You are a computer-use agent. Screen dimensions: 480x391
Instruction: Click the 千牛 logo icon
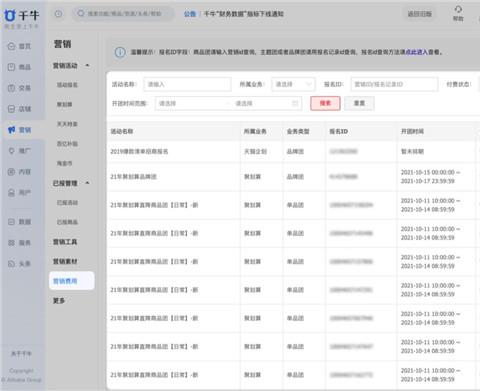tap(10, 15)
